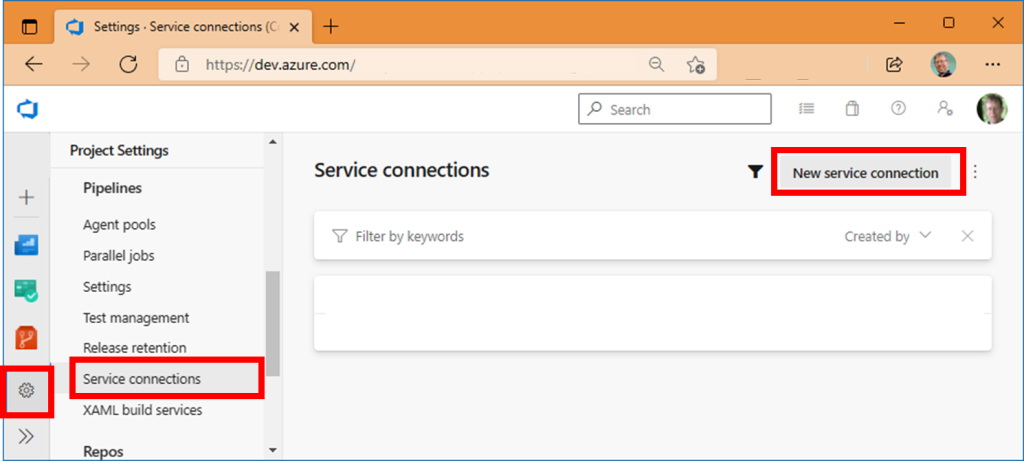Open the help question mark icon
The image size is (1024, 461).
pyautogui.click(x=898, y=109)
